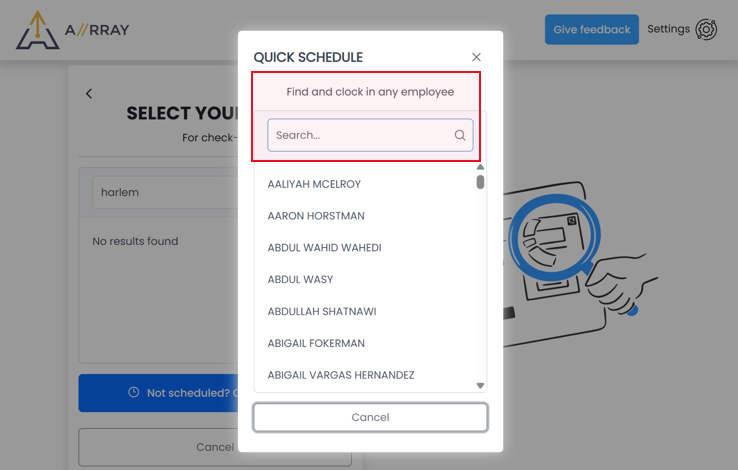Click scroll up arrow in employee list
Image resolution: width=738 pixels, height=470 pixels.
480,167
